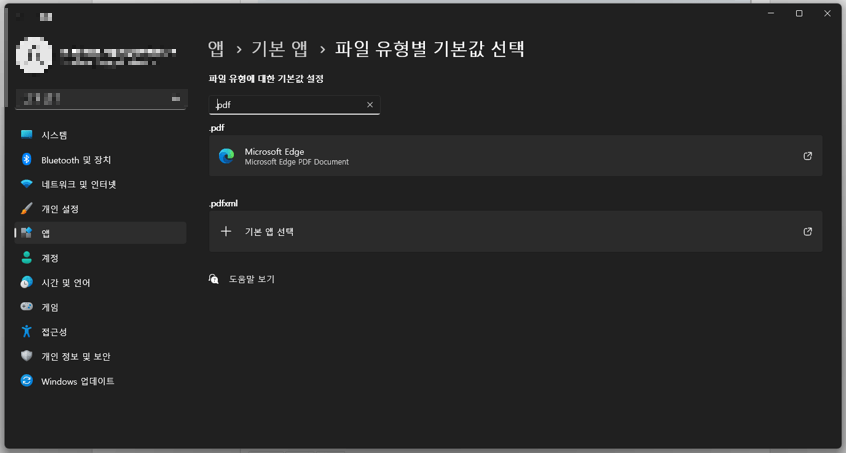The width and height of the screenshot is (846, 453).
Task: Open external link icon on Microsoft Edge row
Action: [808, 156]
